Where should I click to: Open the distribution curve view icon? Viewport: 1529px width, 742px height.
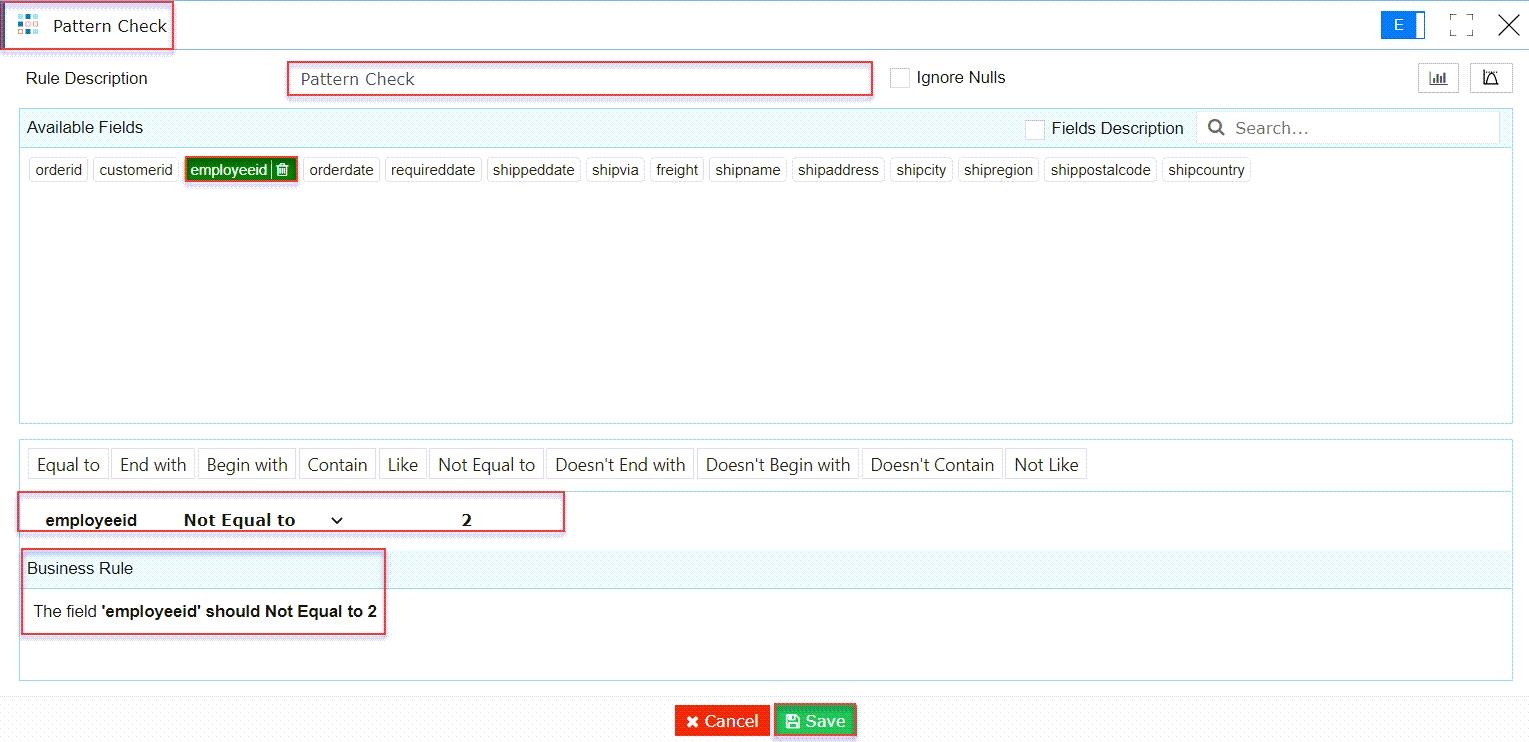1491,77
